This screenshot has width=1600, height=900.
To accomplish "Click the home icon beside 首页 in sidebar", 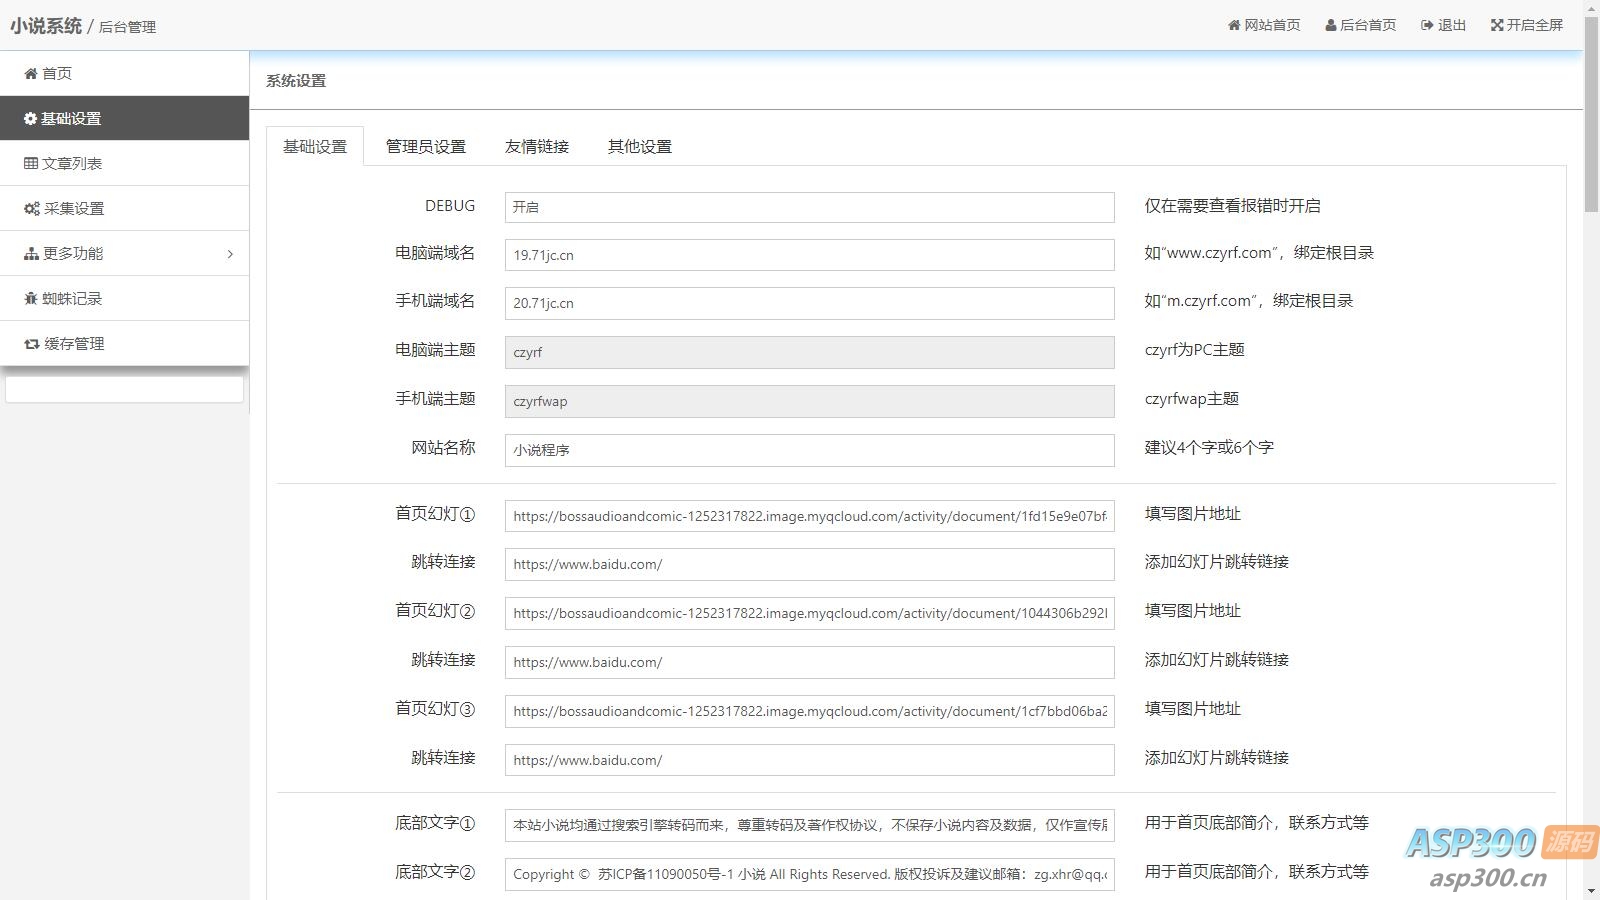I will tap(31, 74).
